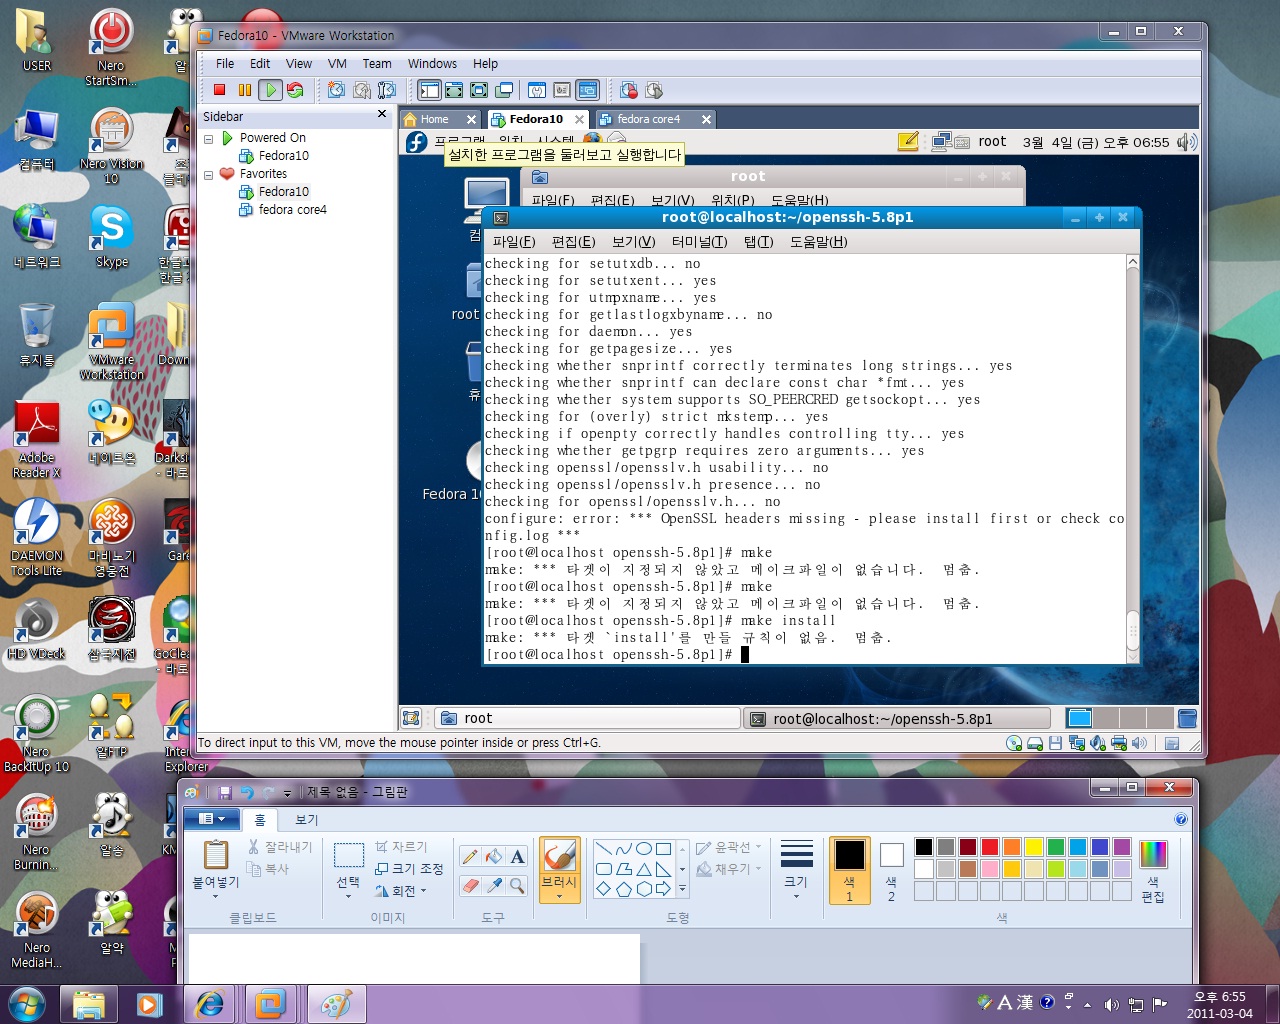Click the Capture Movie icon in VMware toolbar
This screenshot has height=1024, width=1280.
(x=629, y=90)
